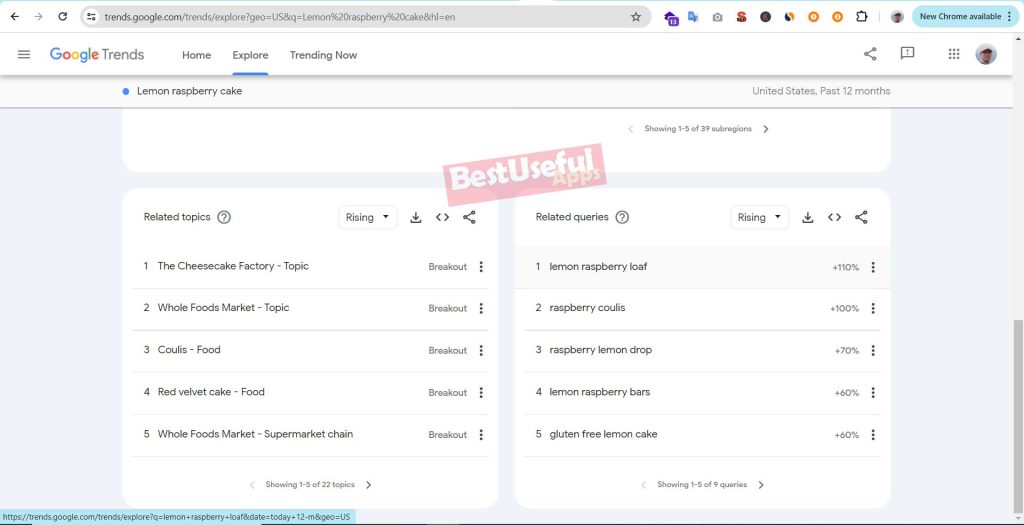Open Red velvet cake - Food topic
Viewport: 1024px width, 525px height.
click(x=211, y=392)
